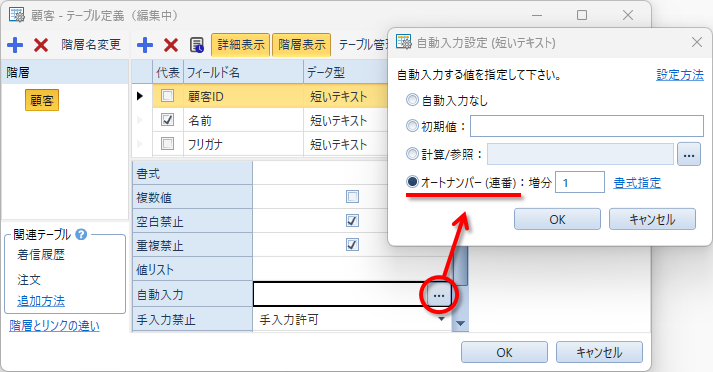Click the blue plus icon above 階層 panel
The width and height of the screenshot is (713, 372).
[15, 45]
